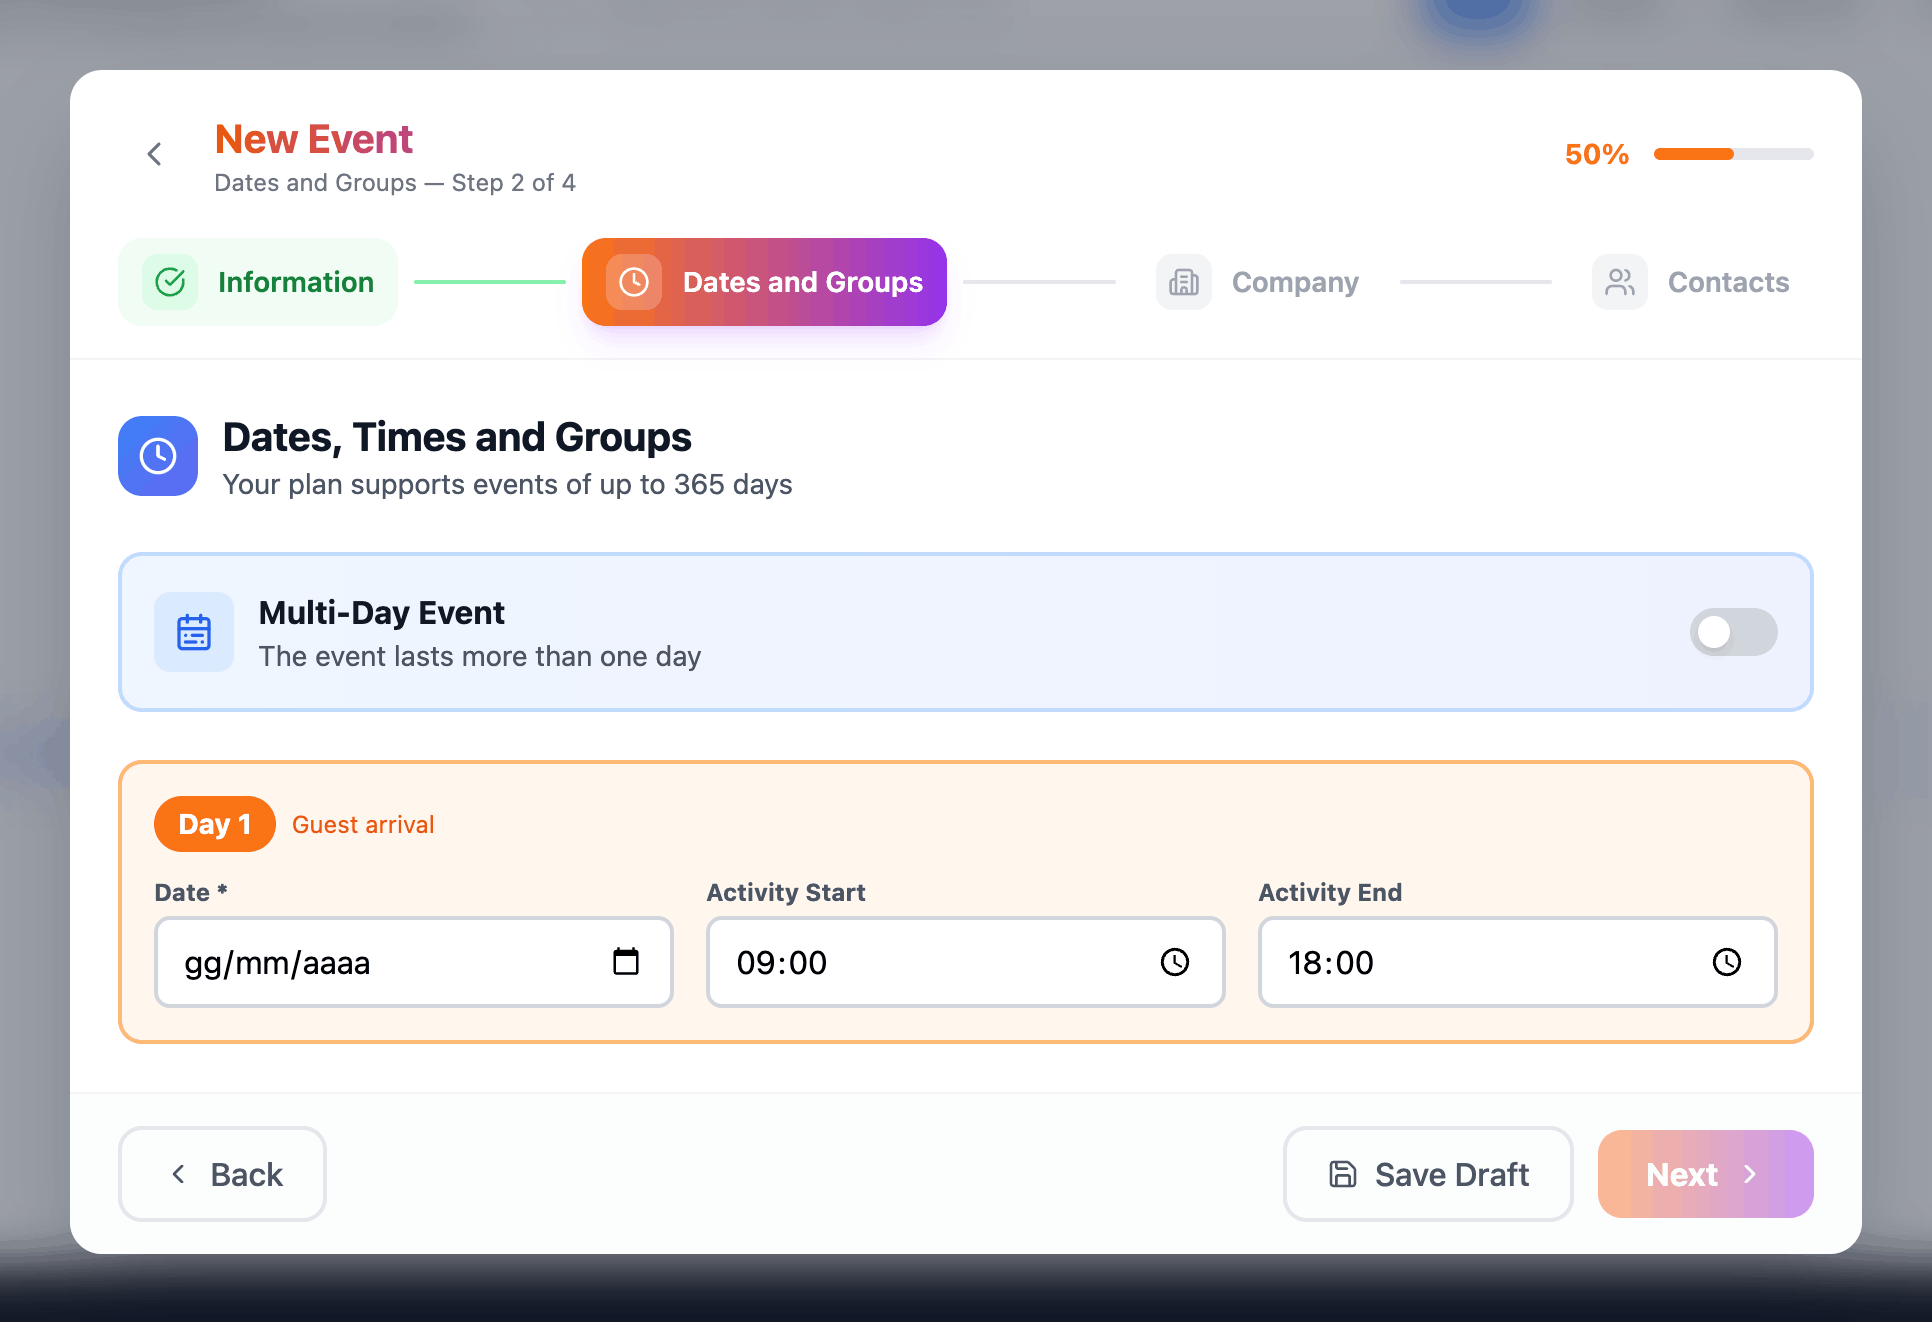Click the floppy disk icon in Save Draft
The width and height of the screenshot is (1932, 1322).
[1343, 1174]
